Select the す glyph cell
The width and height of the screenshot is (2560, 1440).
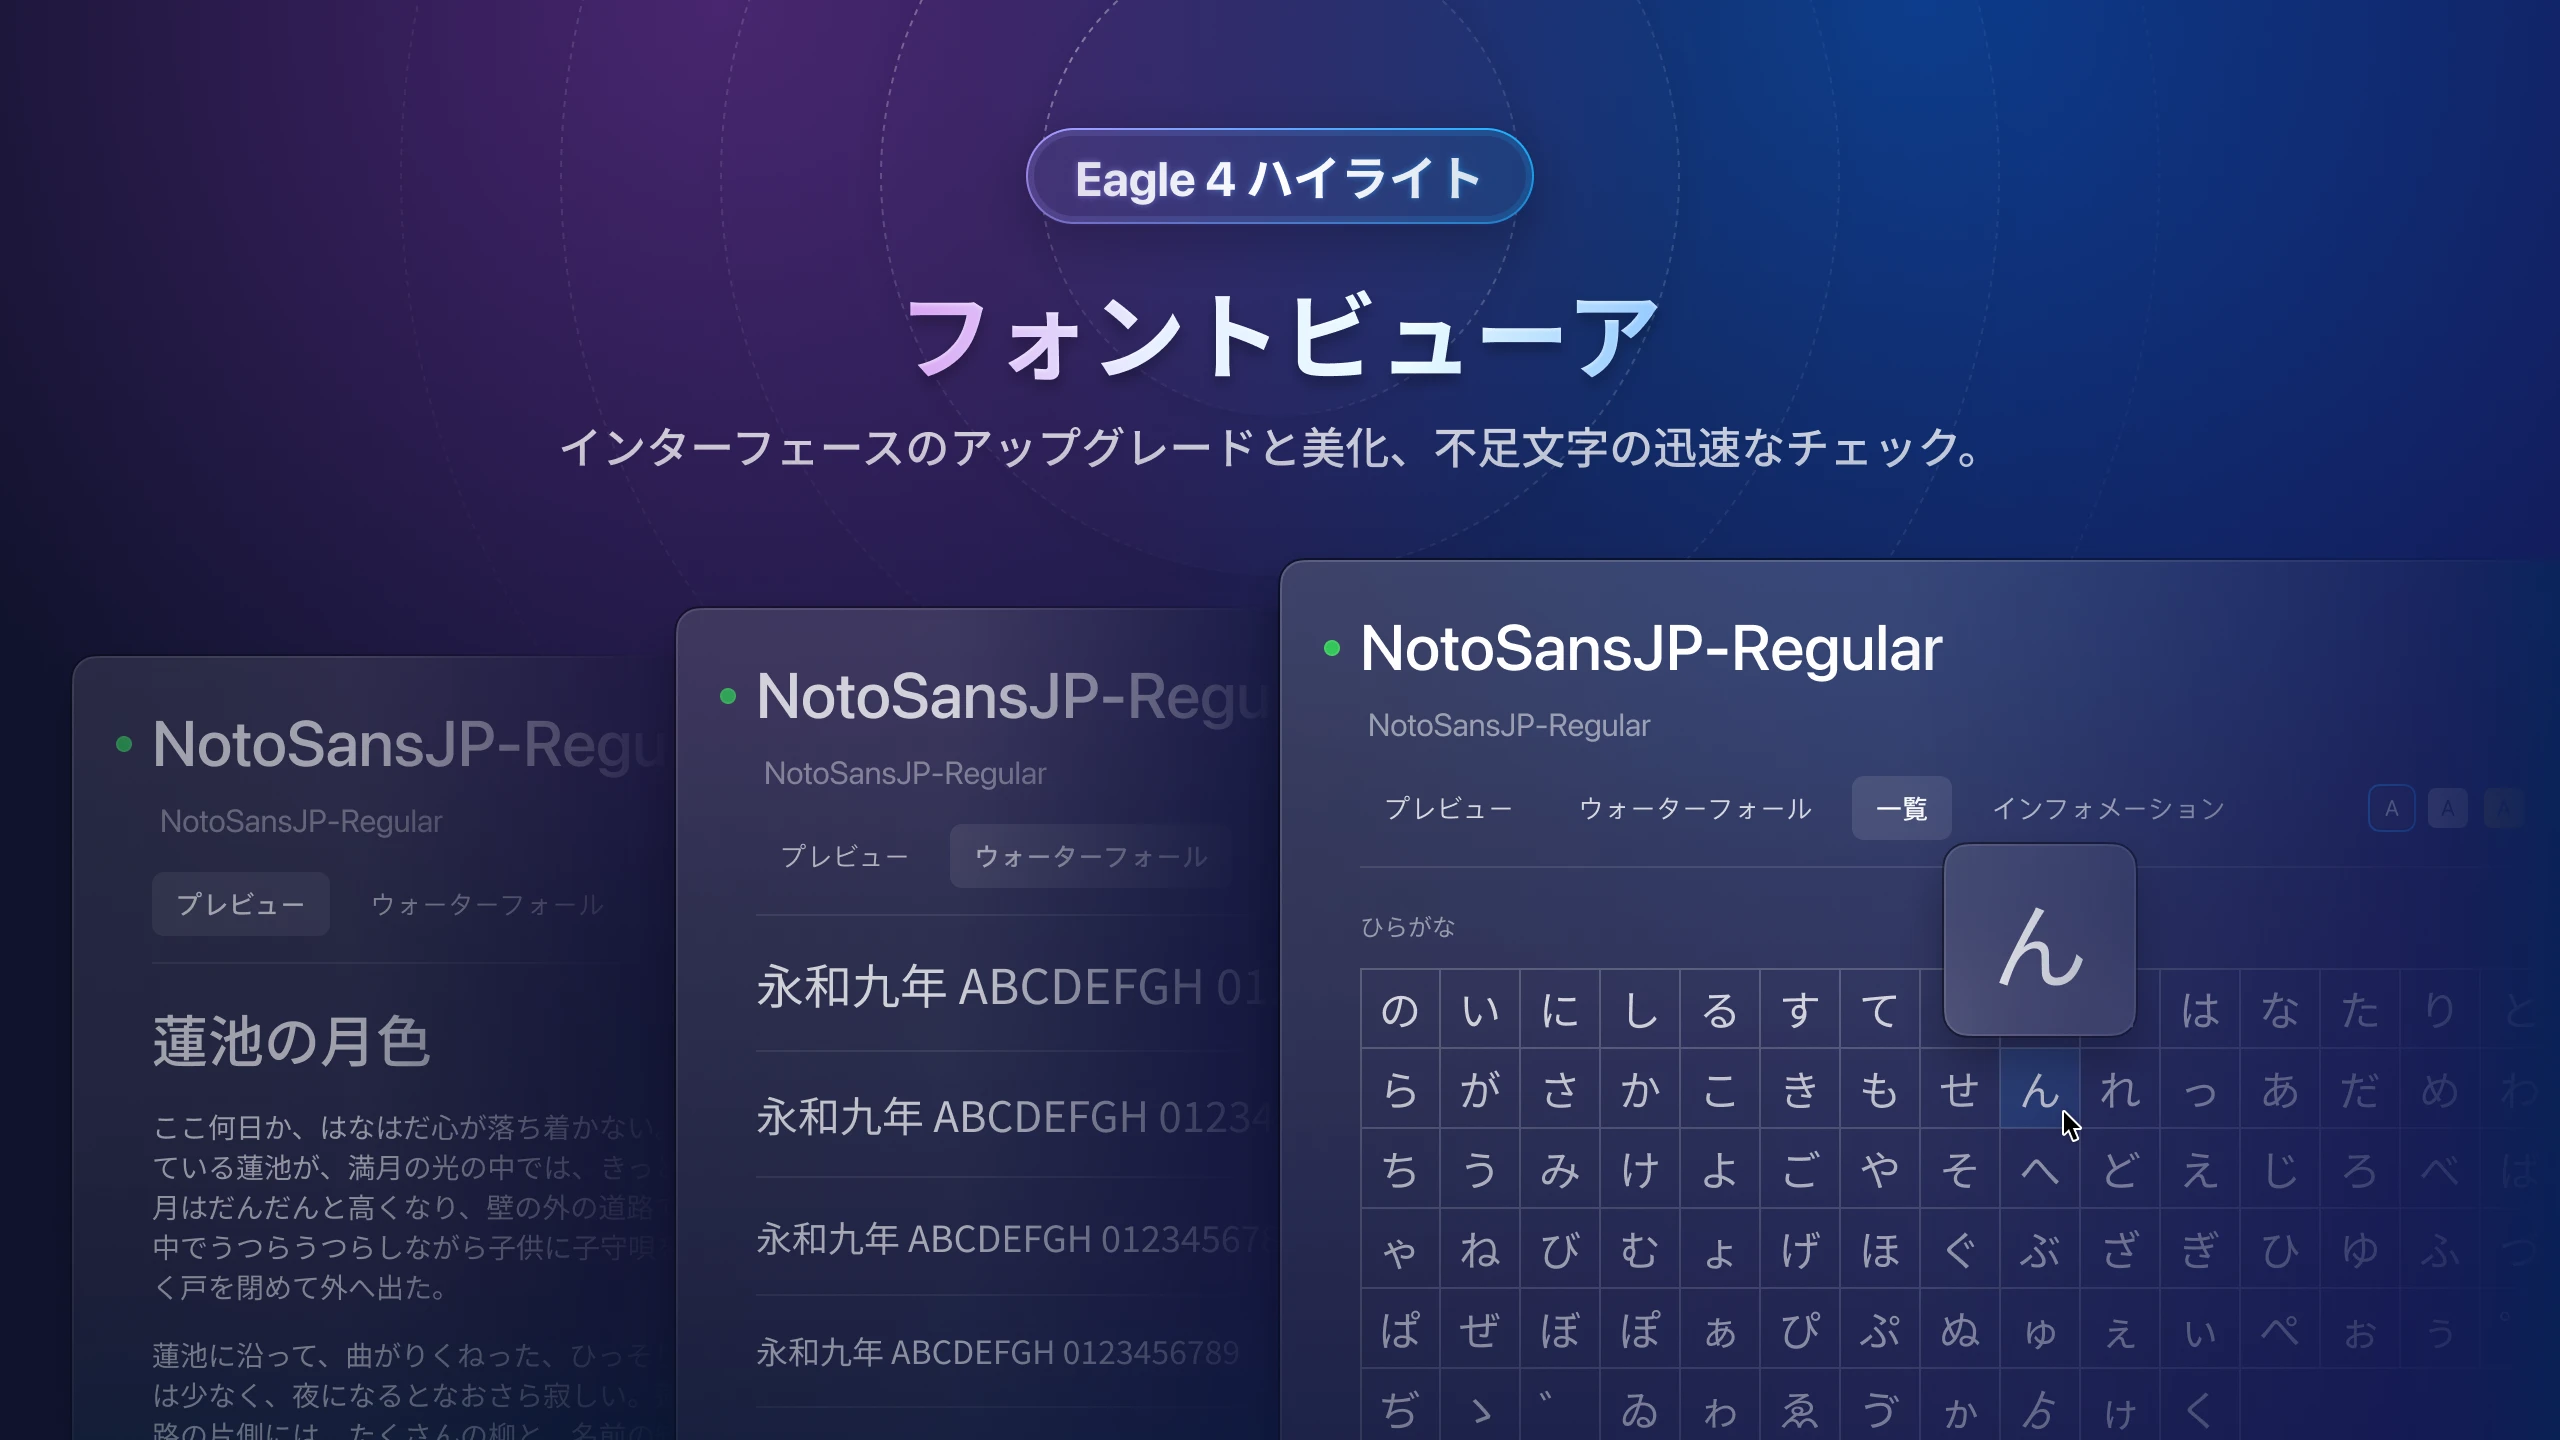[1800, 1009]
